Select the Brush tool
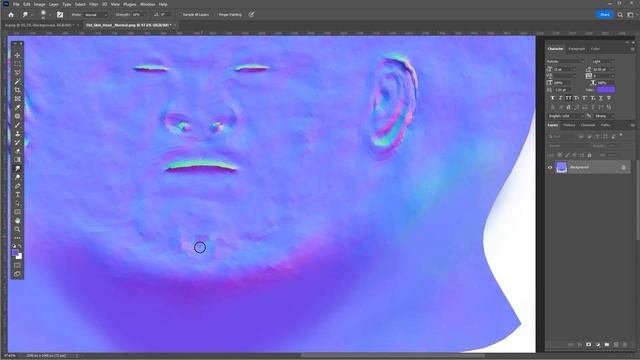This screenshot has height=360, width=640. pos(17,125)
